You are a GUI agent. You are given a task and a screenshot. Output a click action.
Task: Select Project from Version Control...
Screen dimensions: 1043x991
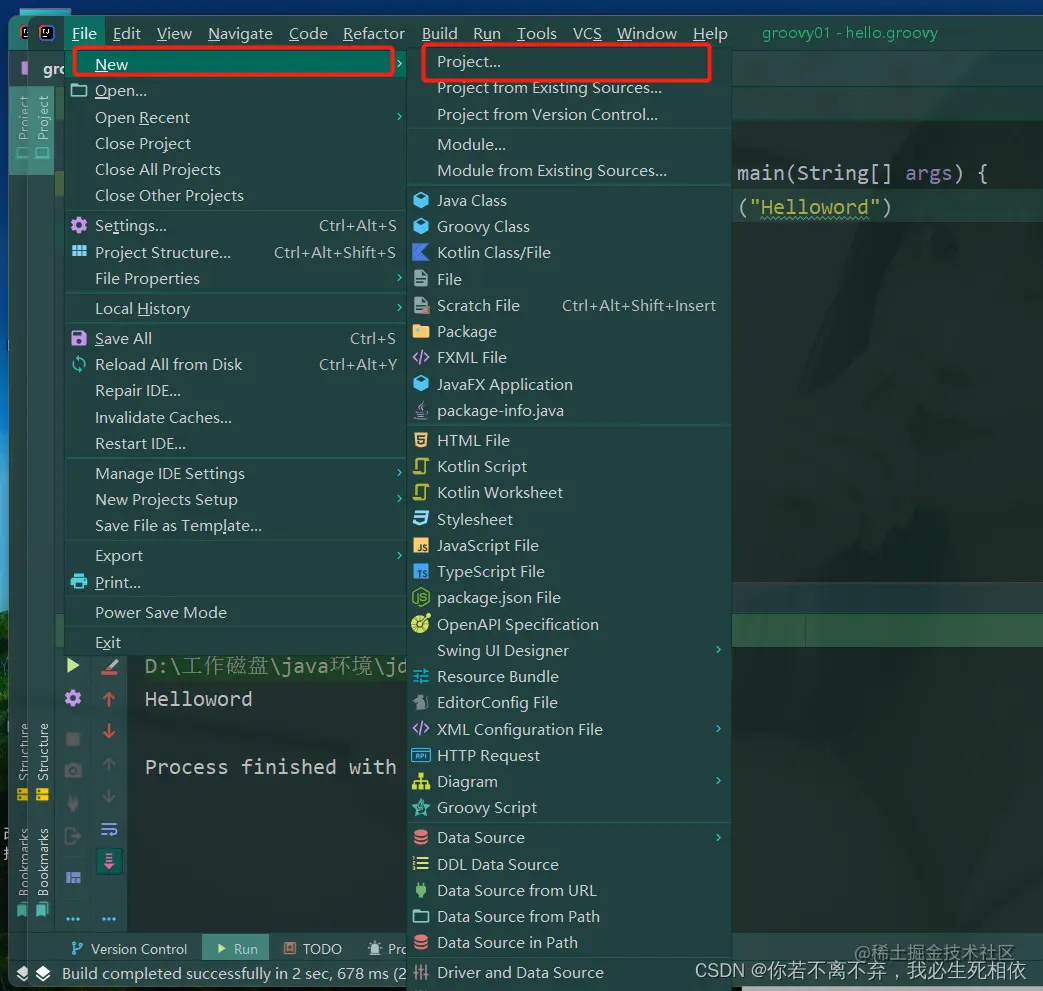pos(547,114)
